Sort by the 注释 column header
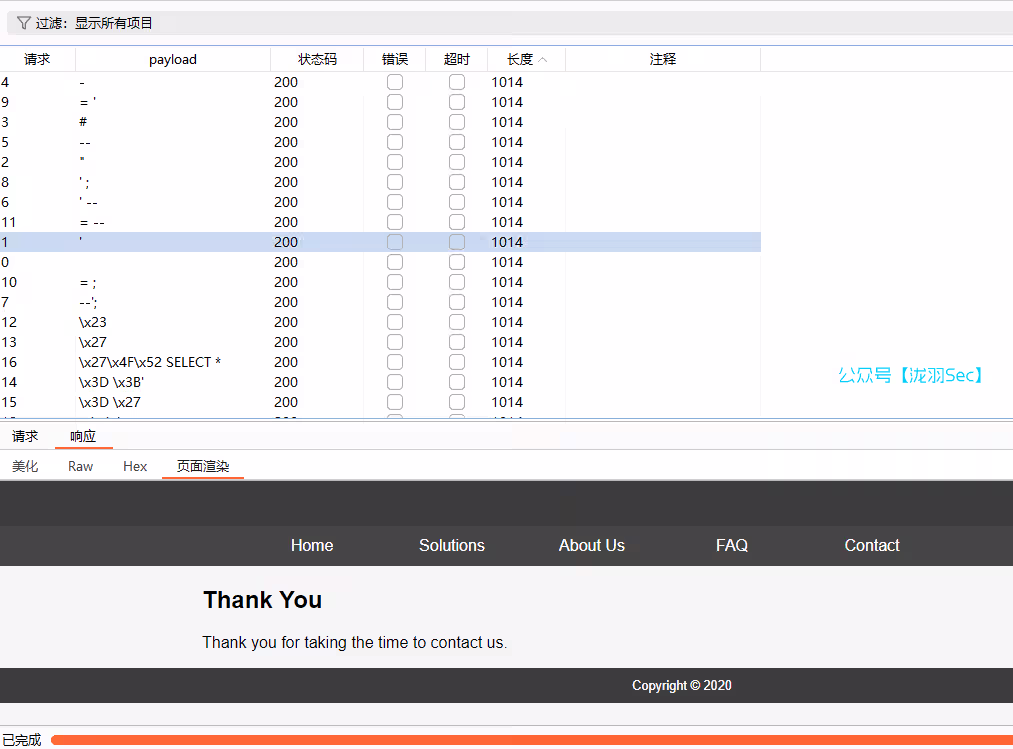 [x=663, y=60]
